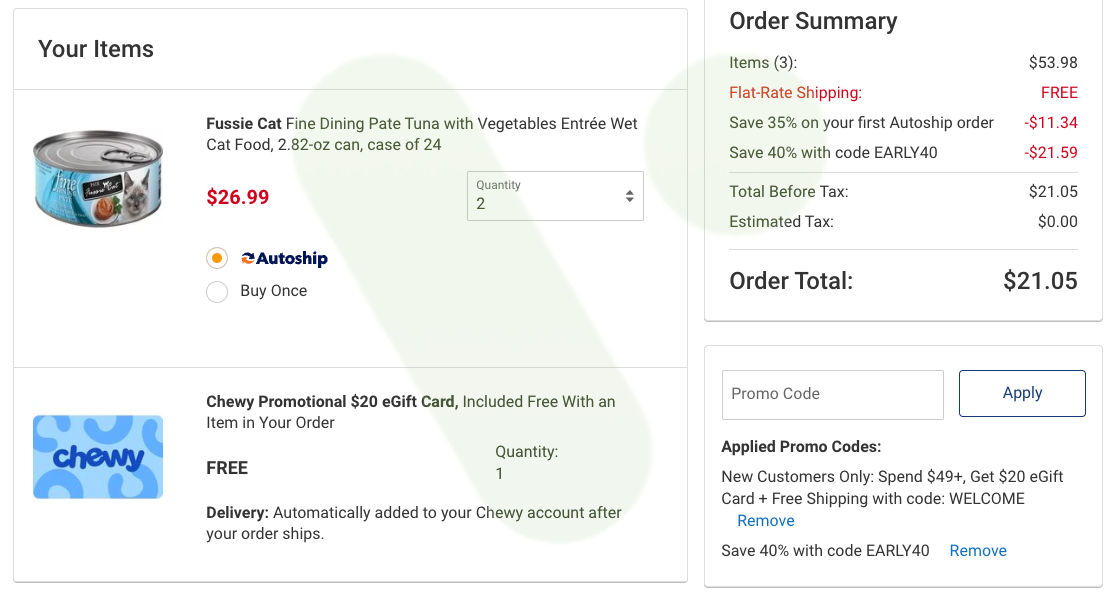Choose the Buy Once option
The image size is (1119, 597).
click(x=217, y=291)
